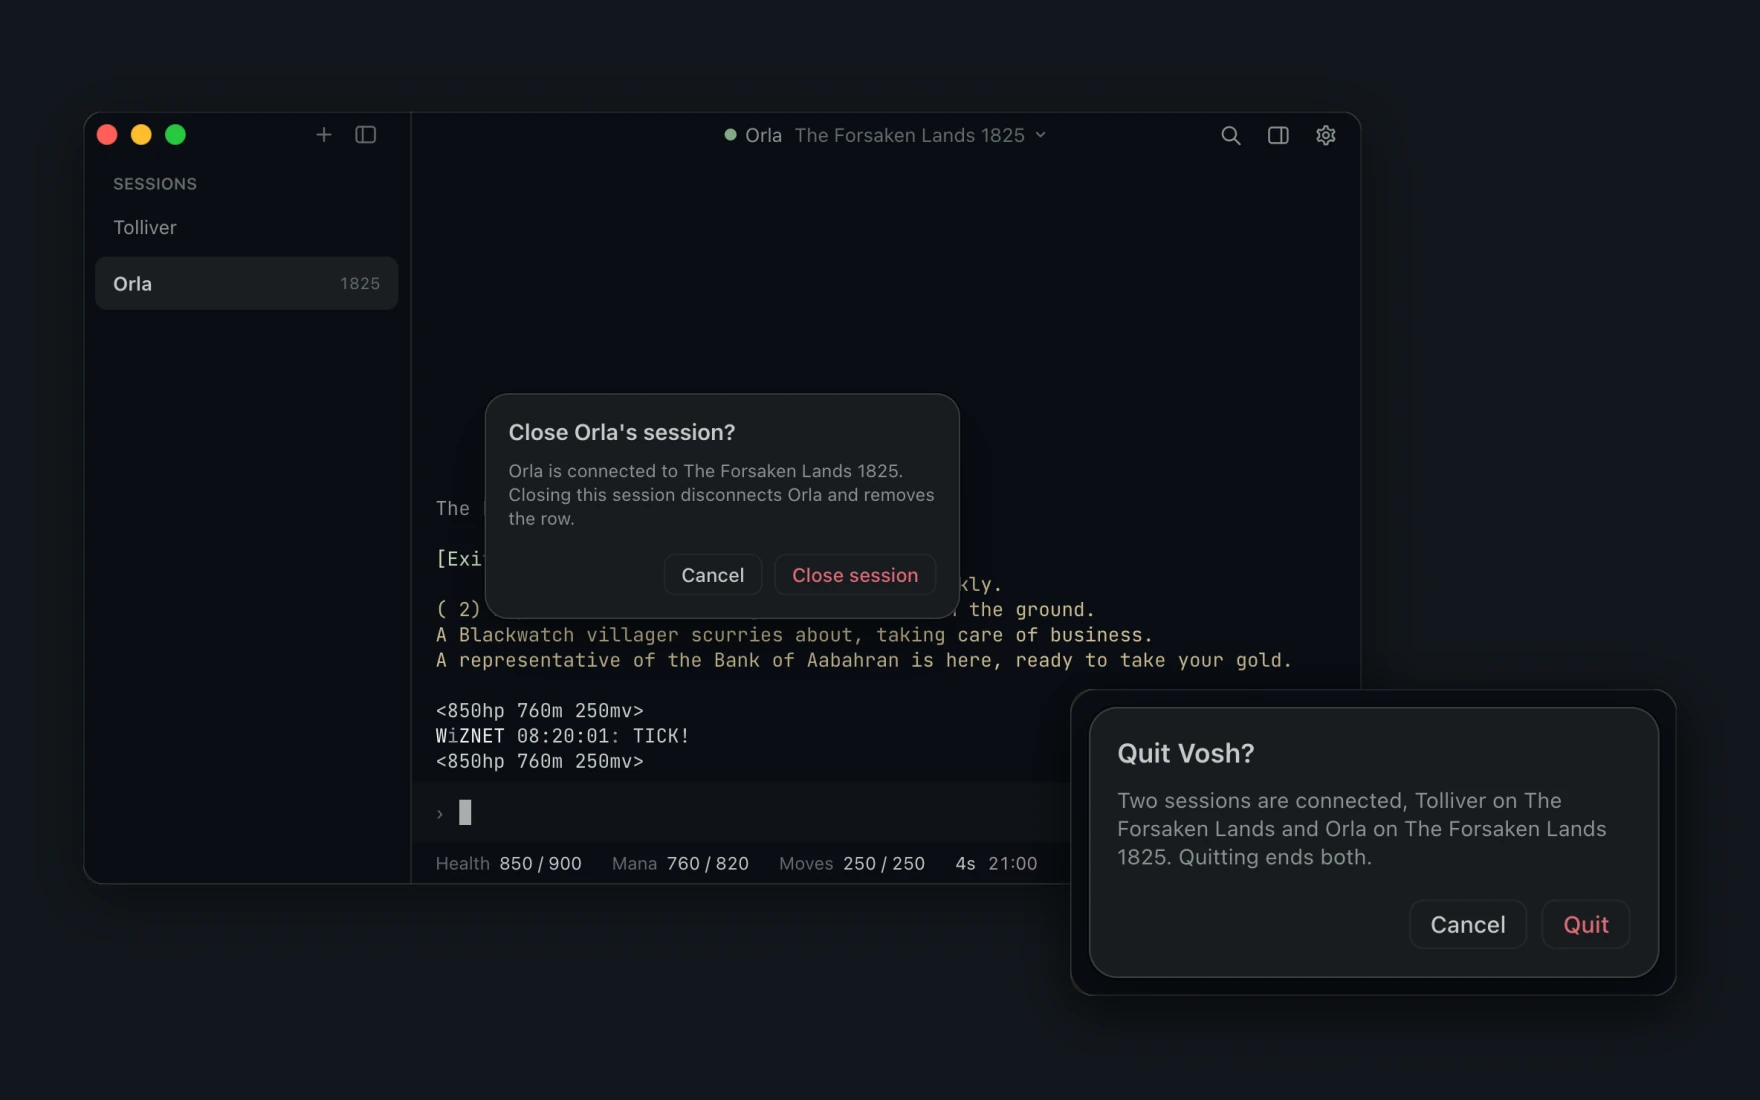
Task: Click the Mana 760 / 820 status
Action: [680, 863]
